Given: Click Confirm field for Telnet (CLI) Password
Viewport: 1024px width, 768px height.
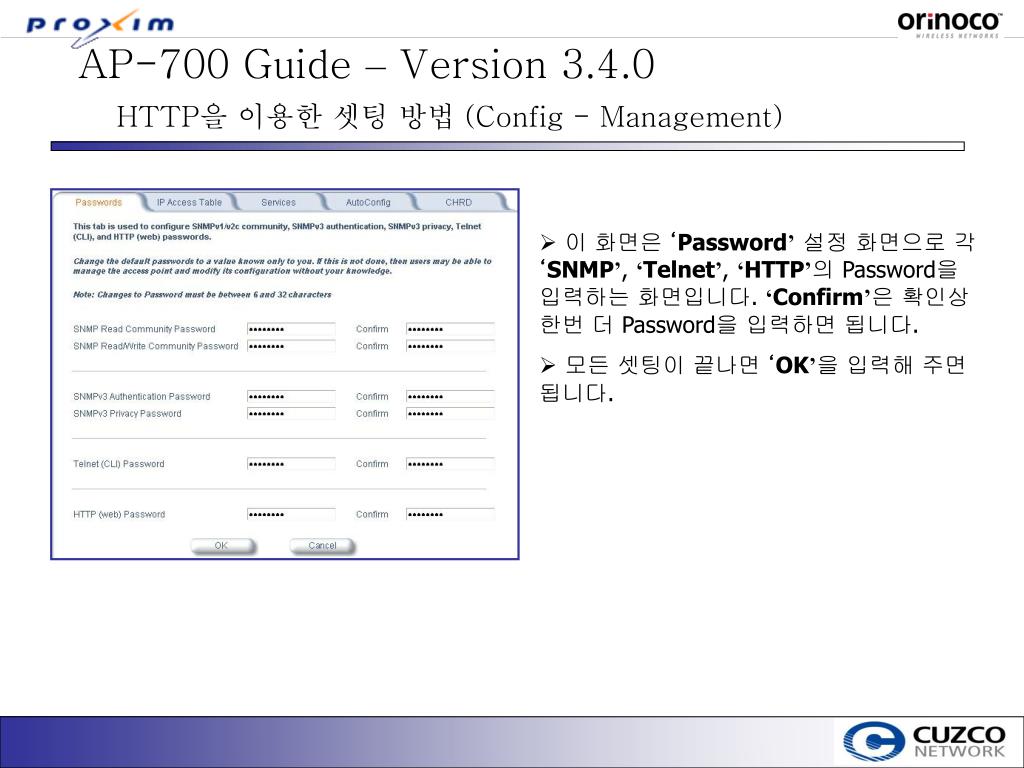Looking at the screenshot, I should click(x=450, y=464).
